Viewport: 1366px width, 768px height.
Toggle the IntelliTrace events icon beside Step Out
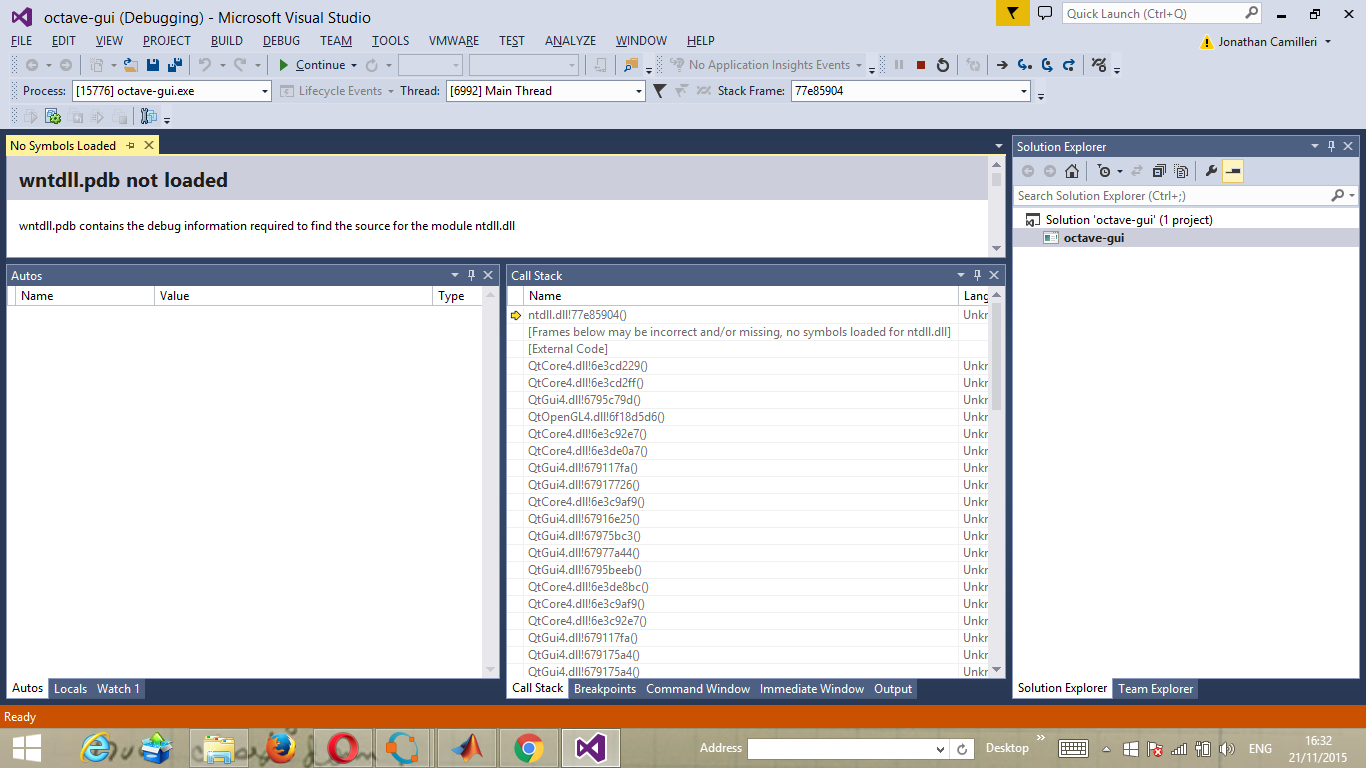click(1099, 65)
